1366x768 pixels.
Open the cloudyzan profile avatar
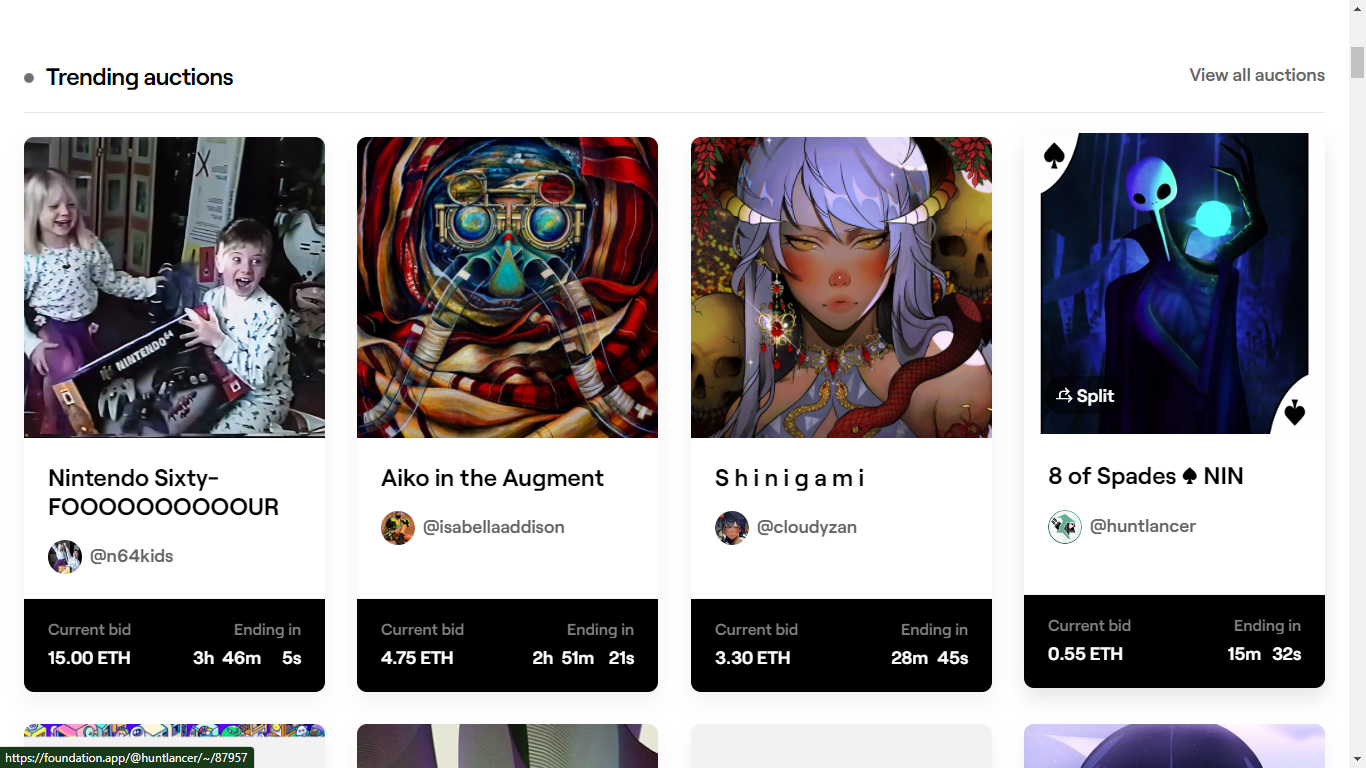pyautogui.click(x=732, y=527)
